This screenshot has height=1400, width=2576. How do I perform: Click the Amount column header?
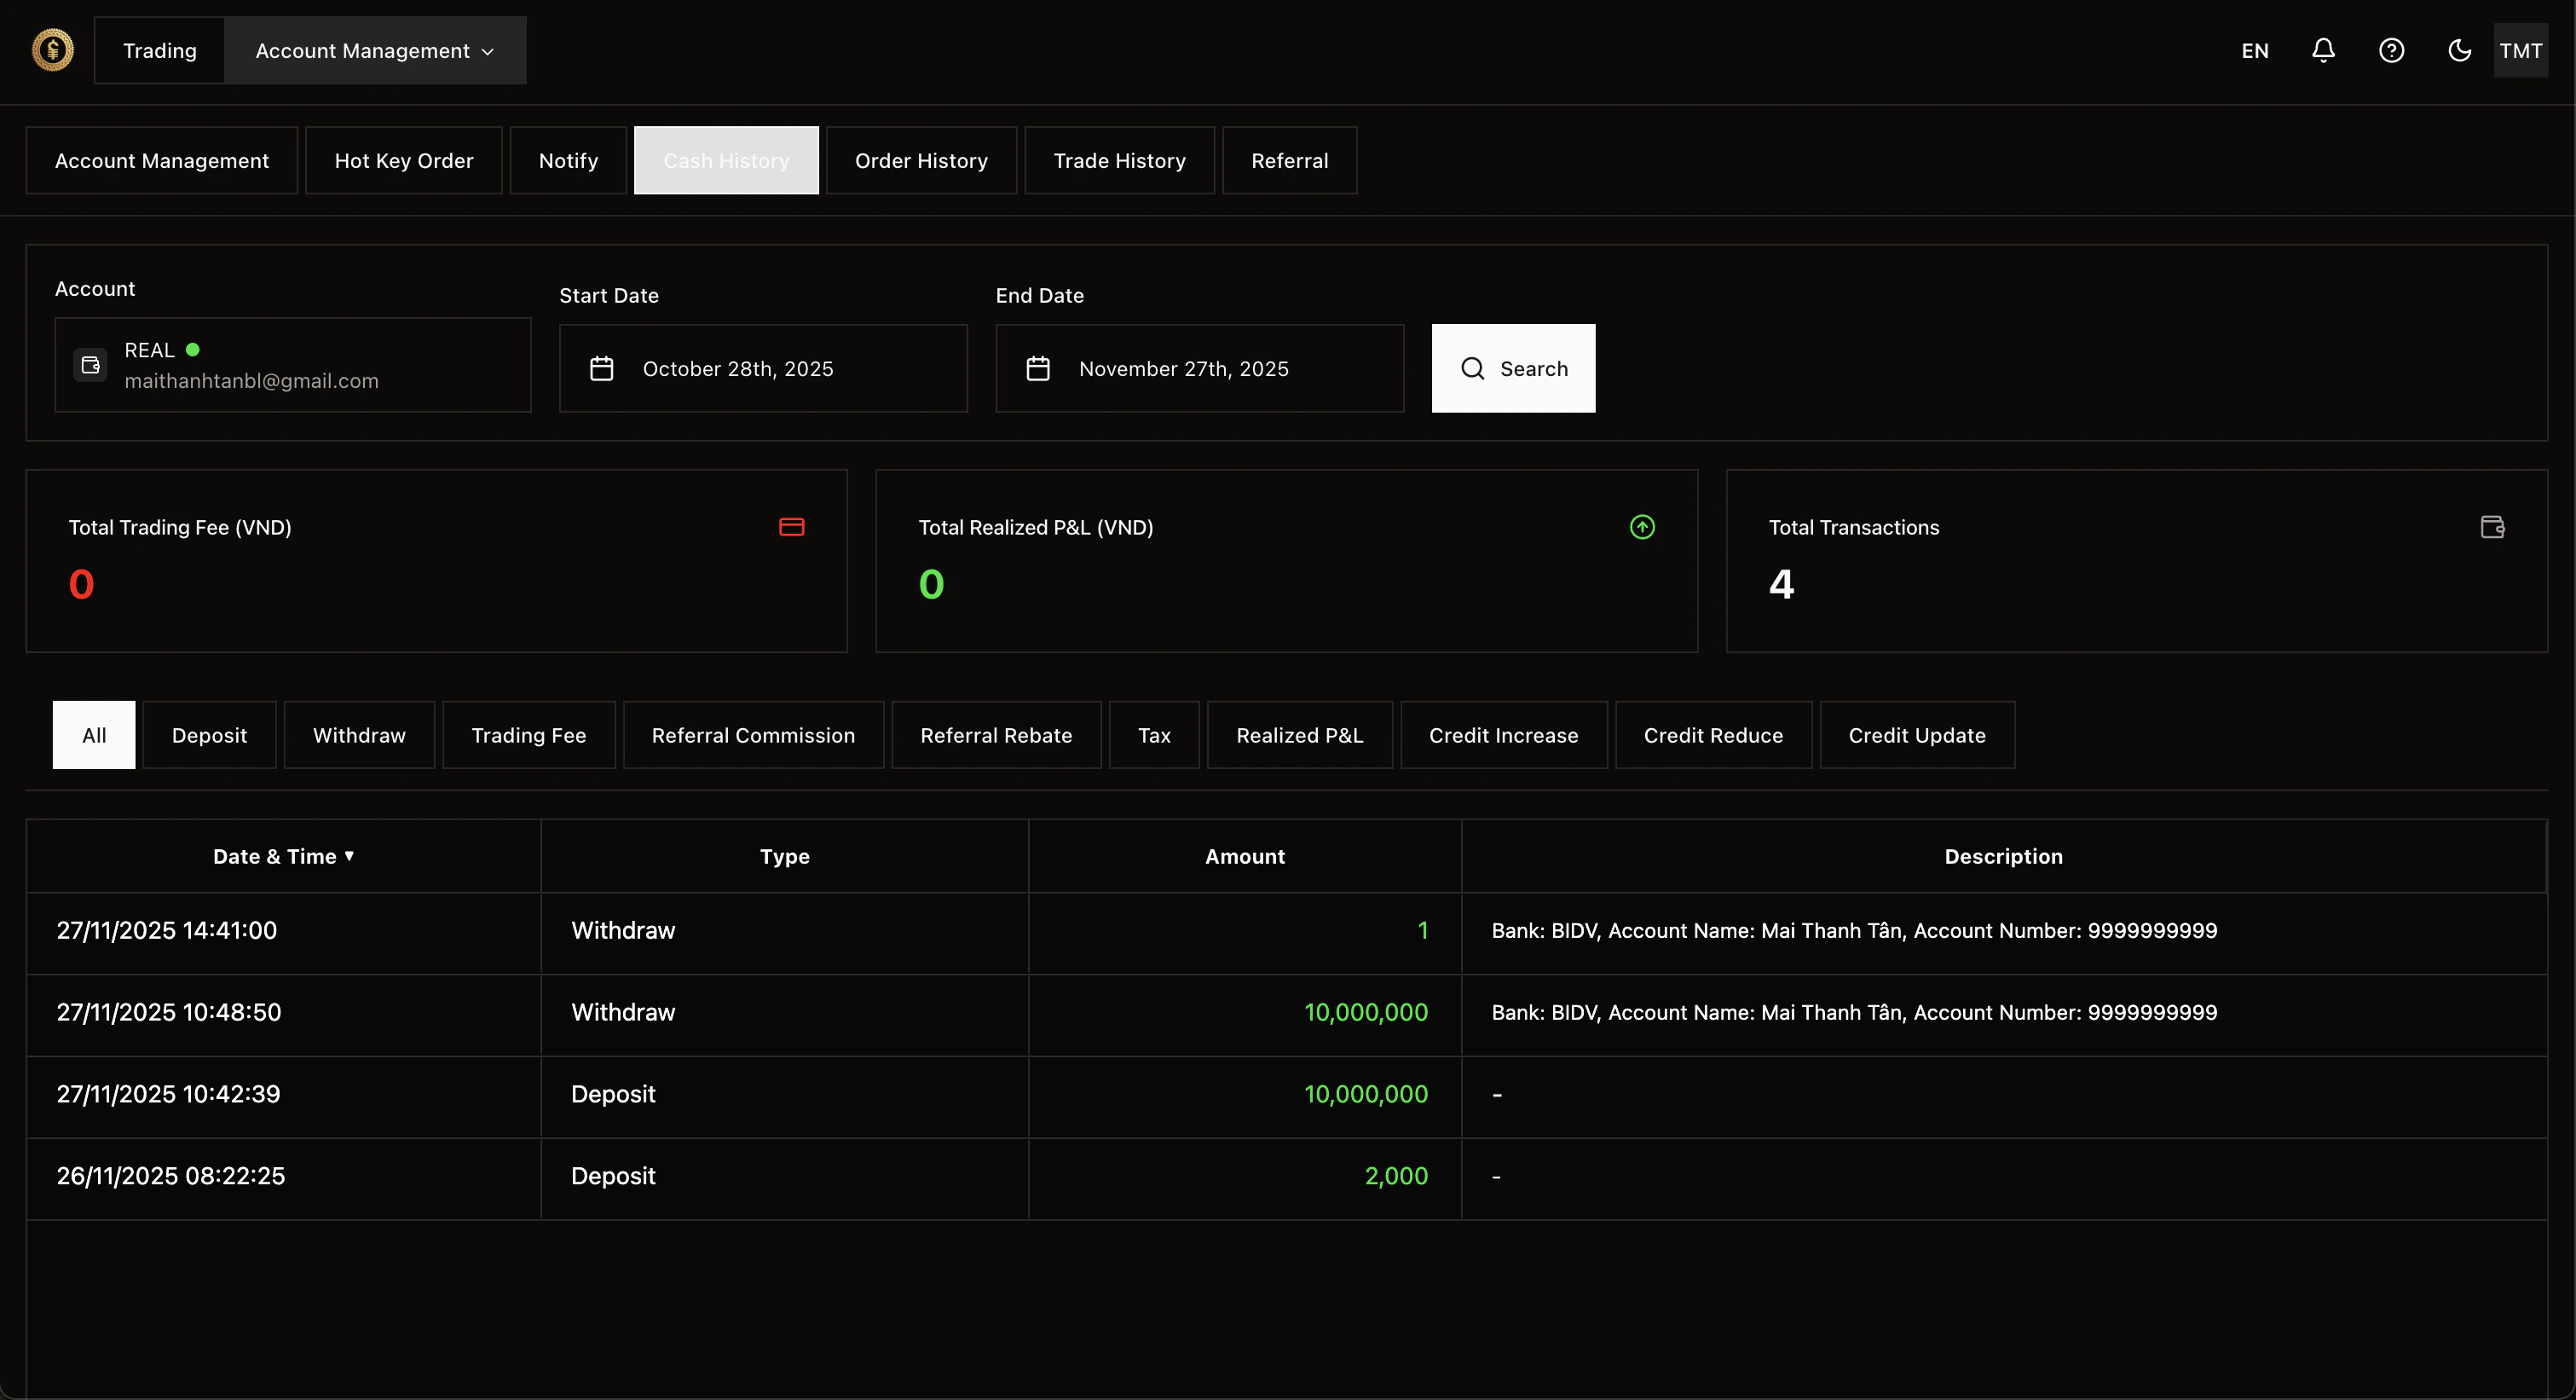pos(1244,856)
